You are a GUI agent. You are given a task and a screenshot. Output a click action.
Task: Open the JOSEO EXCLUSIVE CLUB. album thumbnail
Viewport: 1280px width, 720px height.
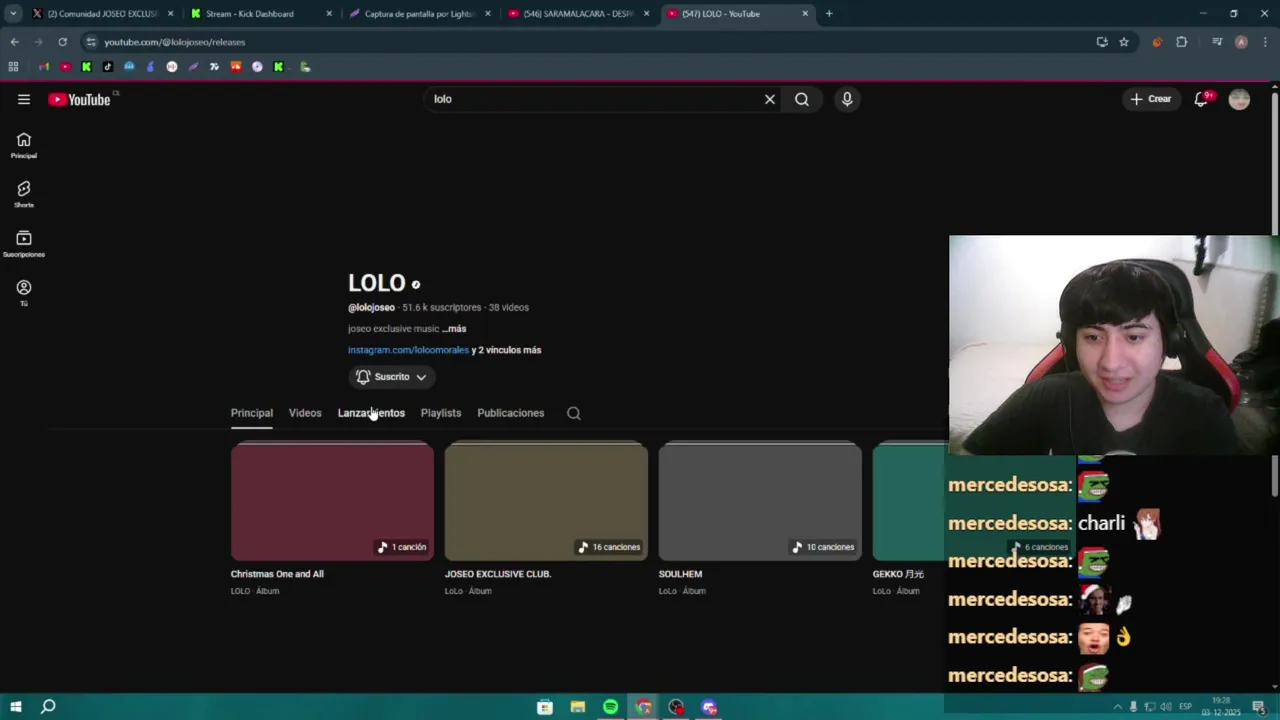[x=546, y=501]
